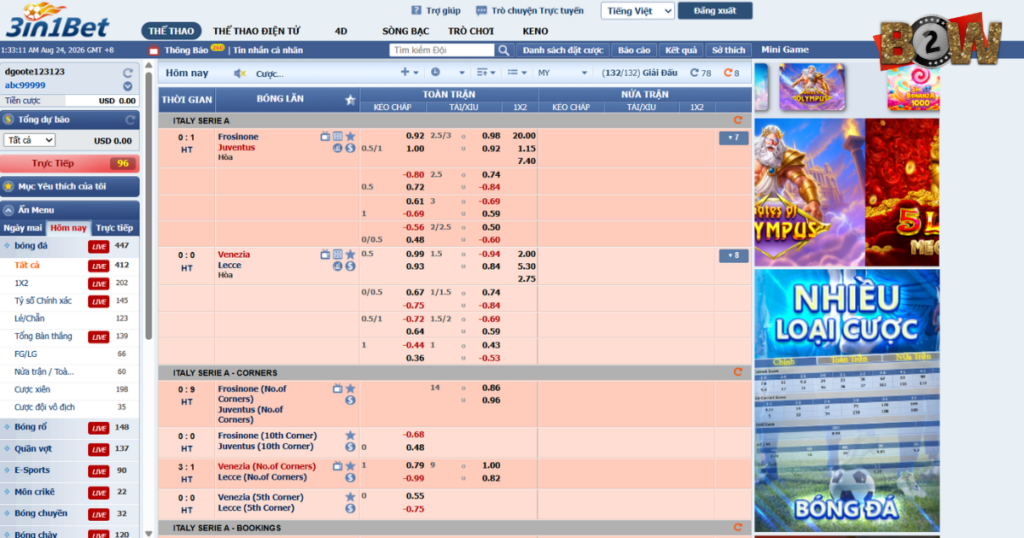This screenshot has width=1024, height=538.
Task: Refresh ITALY SERIE A - BOOKINGS section
Action: (x=738, y=528)
